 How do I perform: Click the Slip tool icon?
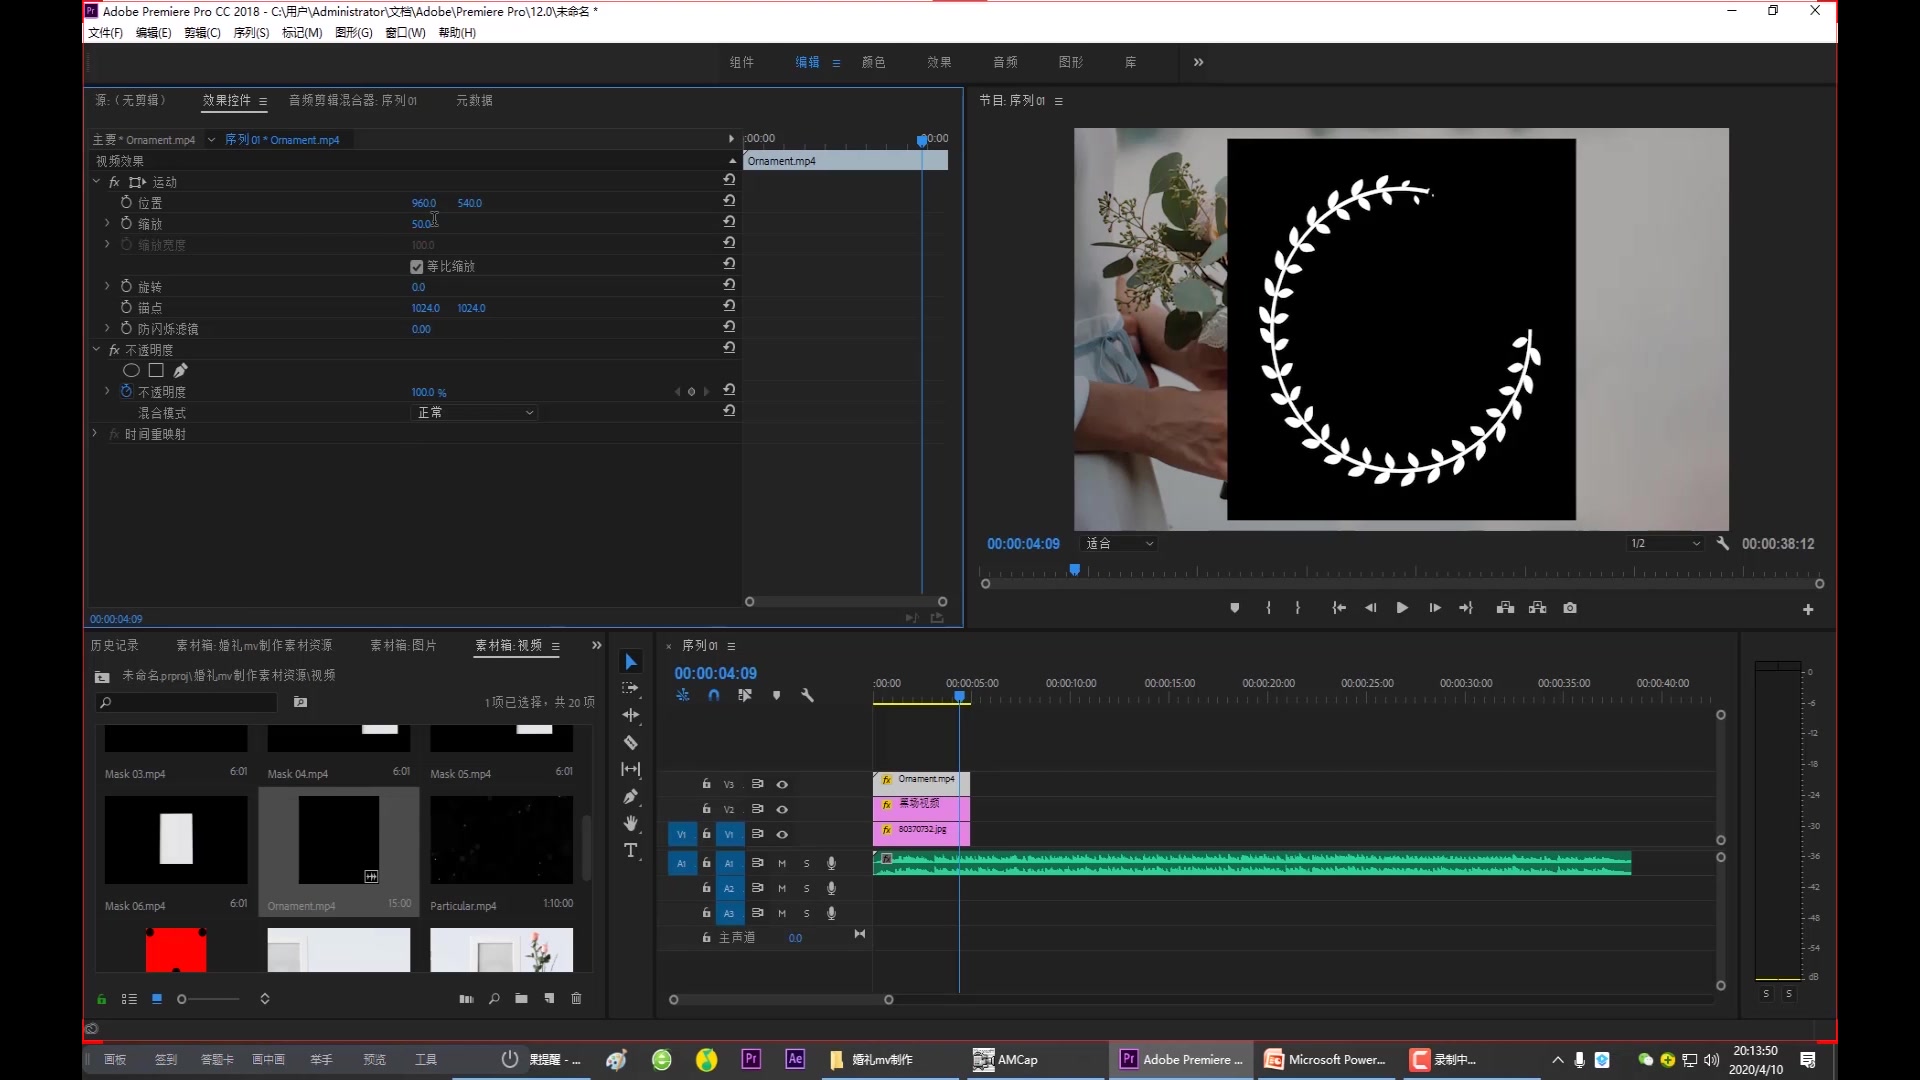pos(632,769)
